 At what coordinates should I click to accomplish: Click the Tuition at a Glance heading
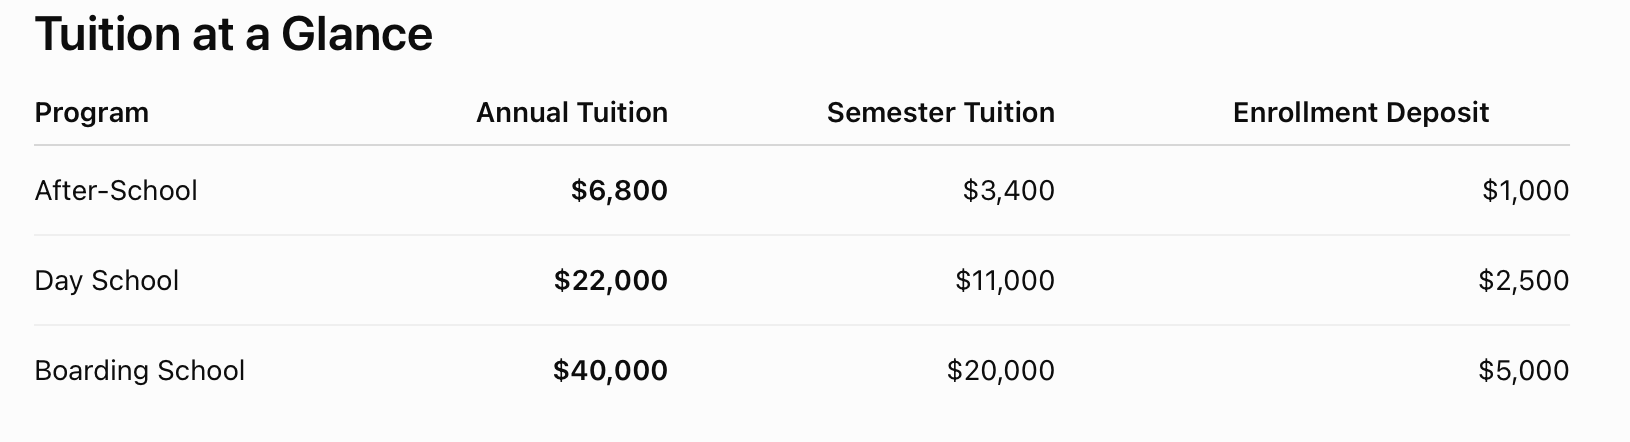[234, 34]
